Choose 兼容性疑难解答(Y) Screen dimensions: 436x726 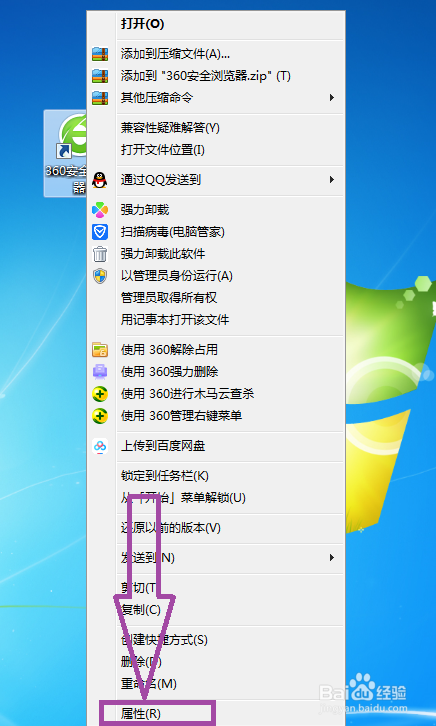(170, 128)
